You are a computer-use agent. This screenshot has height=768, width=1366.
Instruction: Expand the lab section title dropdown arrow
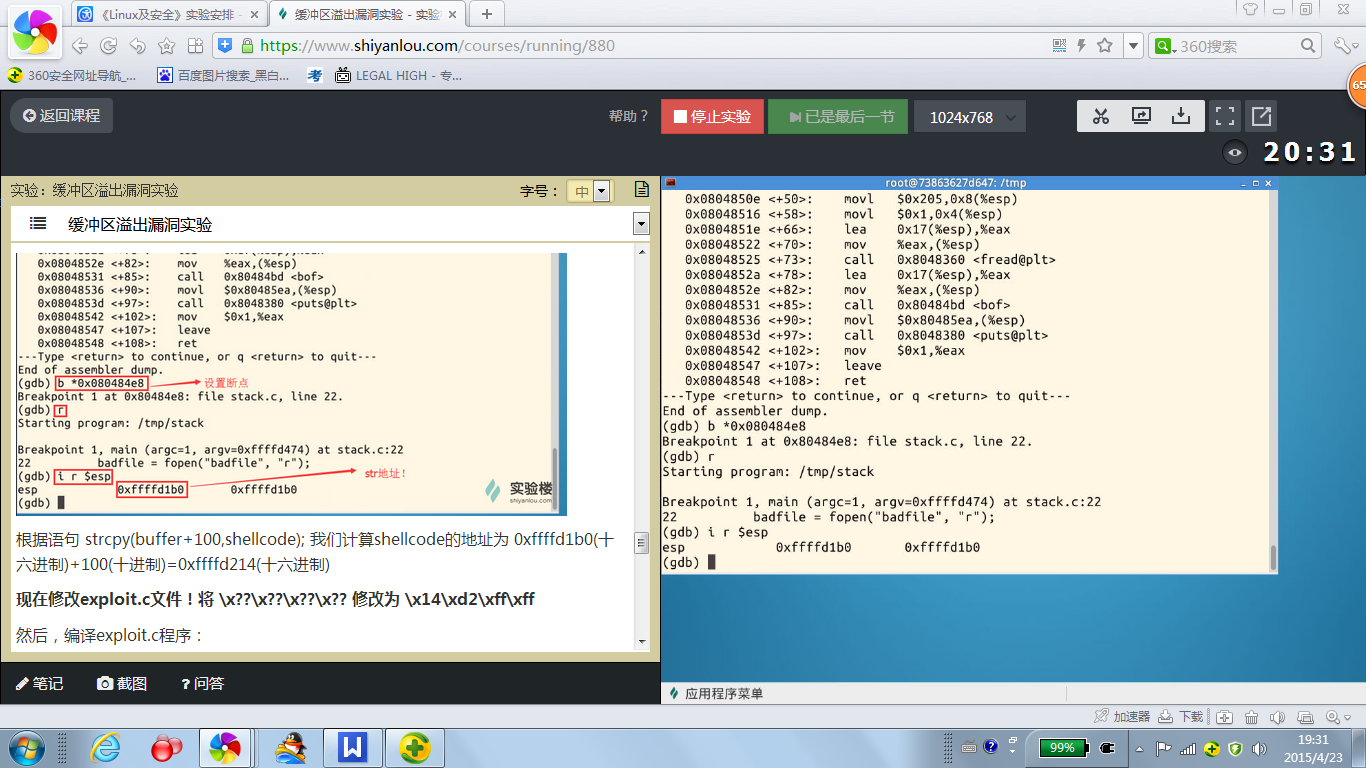tap(641, 224)
